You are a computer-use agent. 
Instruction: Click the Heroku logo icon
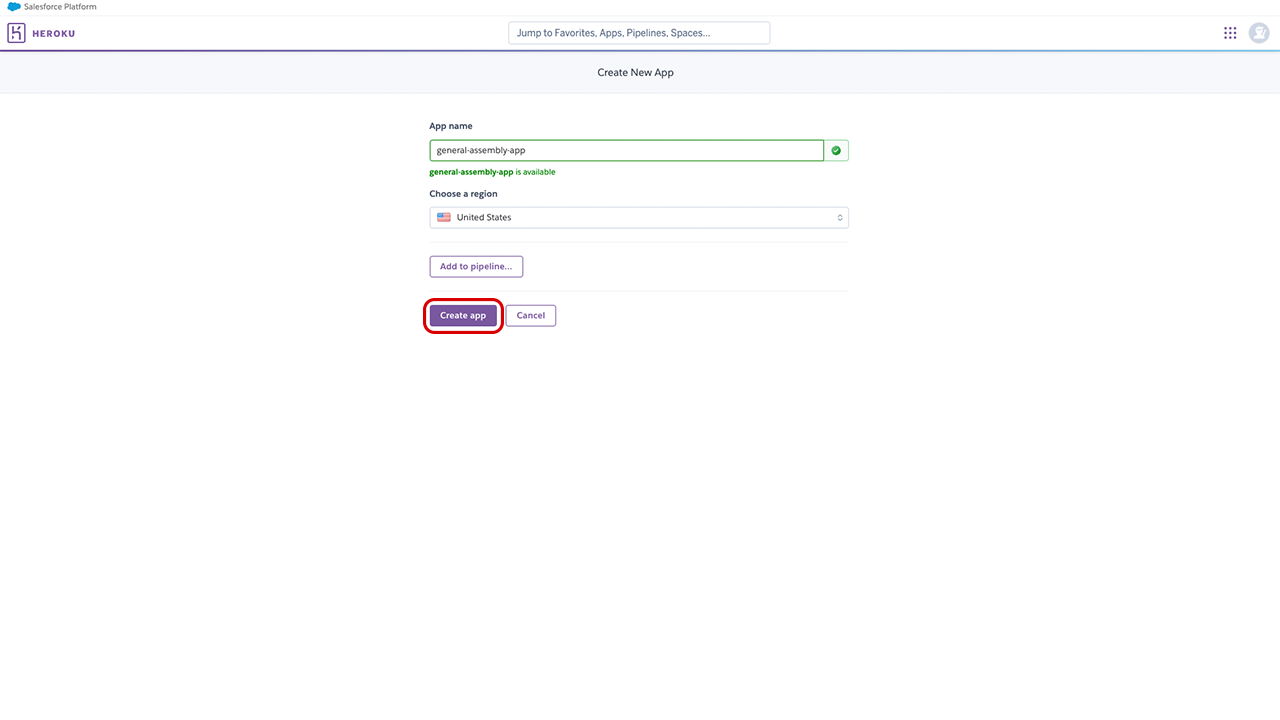click(x=17, y=33)
